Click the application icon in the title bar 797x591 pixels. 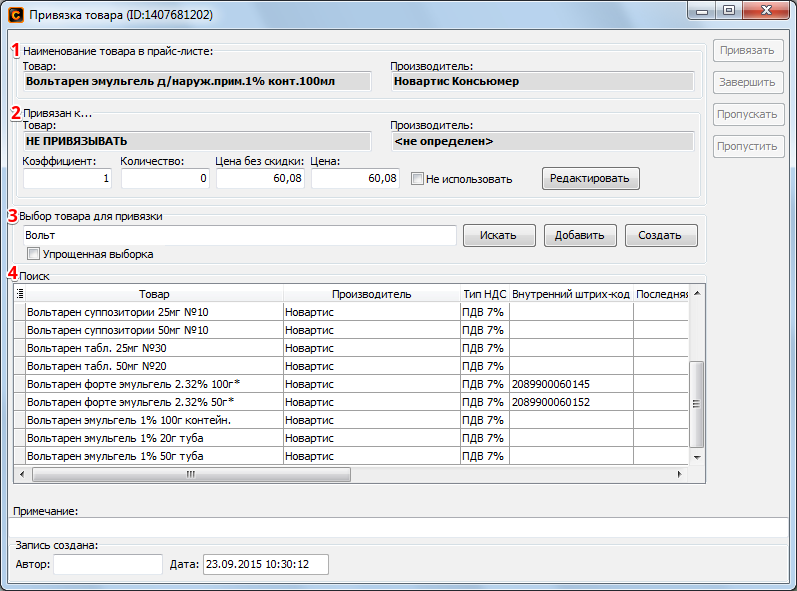point(15,15)
